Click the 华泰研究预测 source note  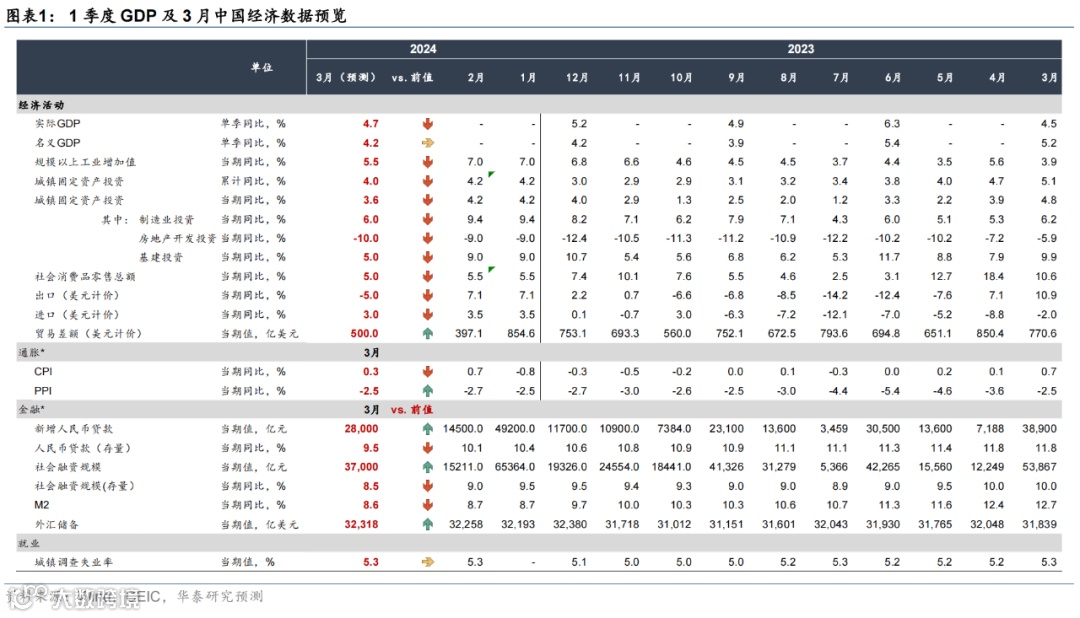(x=219, y=596)
